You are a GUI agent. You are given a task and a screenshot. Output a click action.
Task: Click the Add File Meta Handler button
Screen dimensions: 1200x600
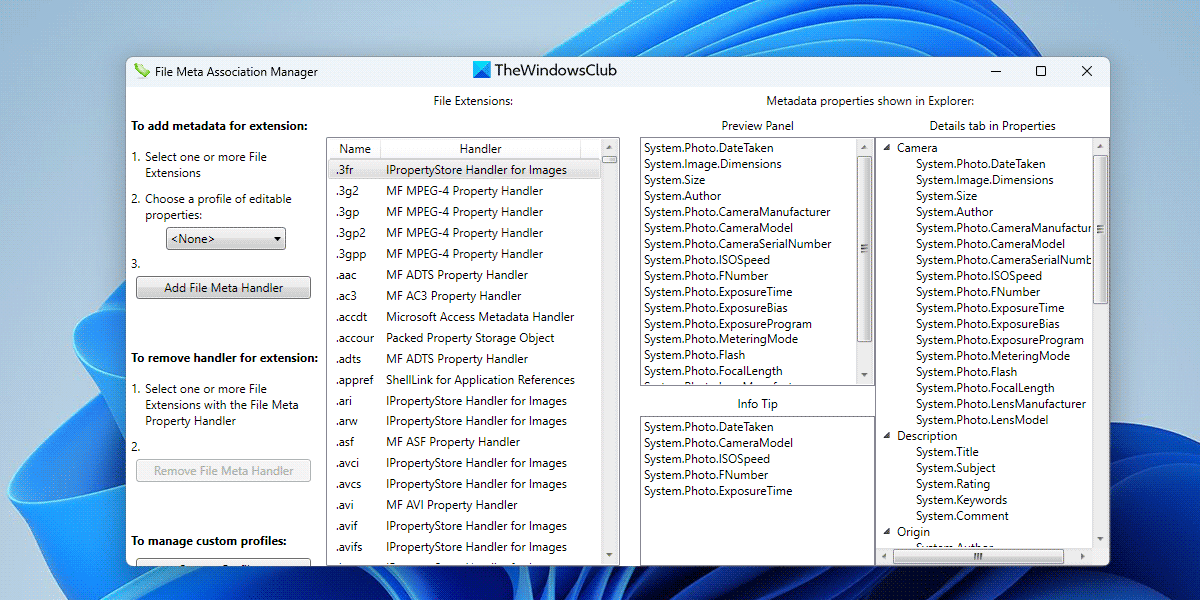pyautogui.click(x=223, y=288)
